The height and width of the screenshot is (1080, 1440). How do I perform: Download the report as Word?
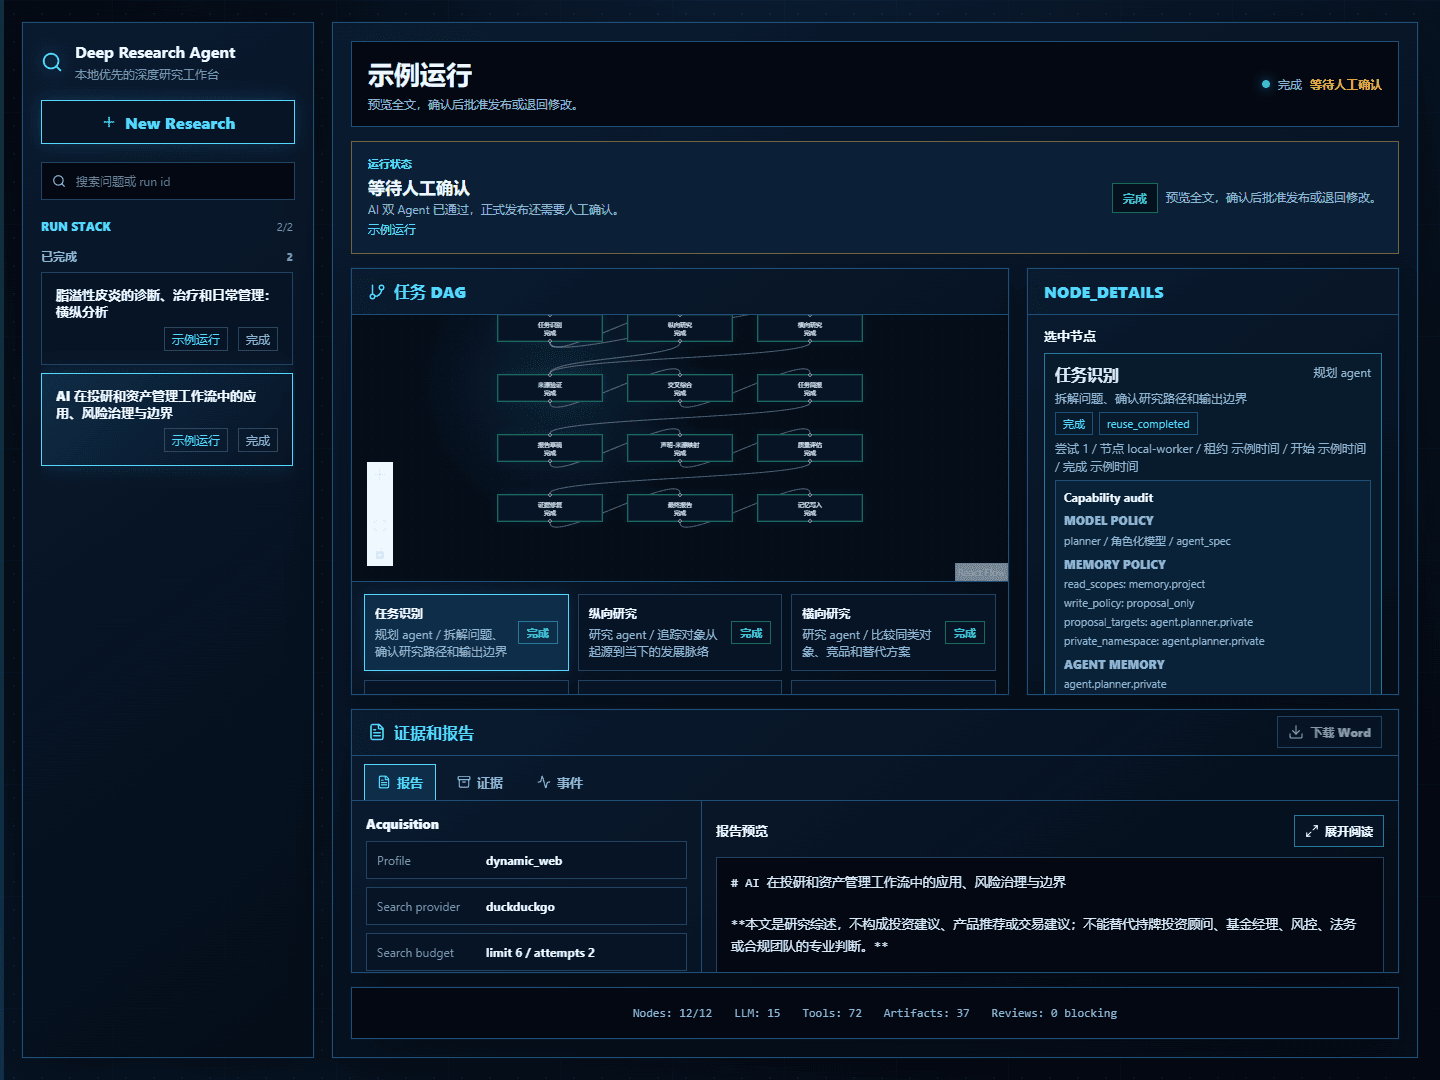[1329, 732]
